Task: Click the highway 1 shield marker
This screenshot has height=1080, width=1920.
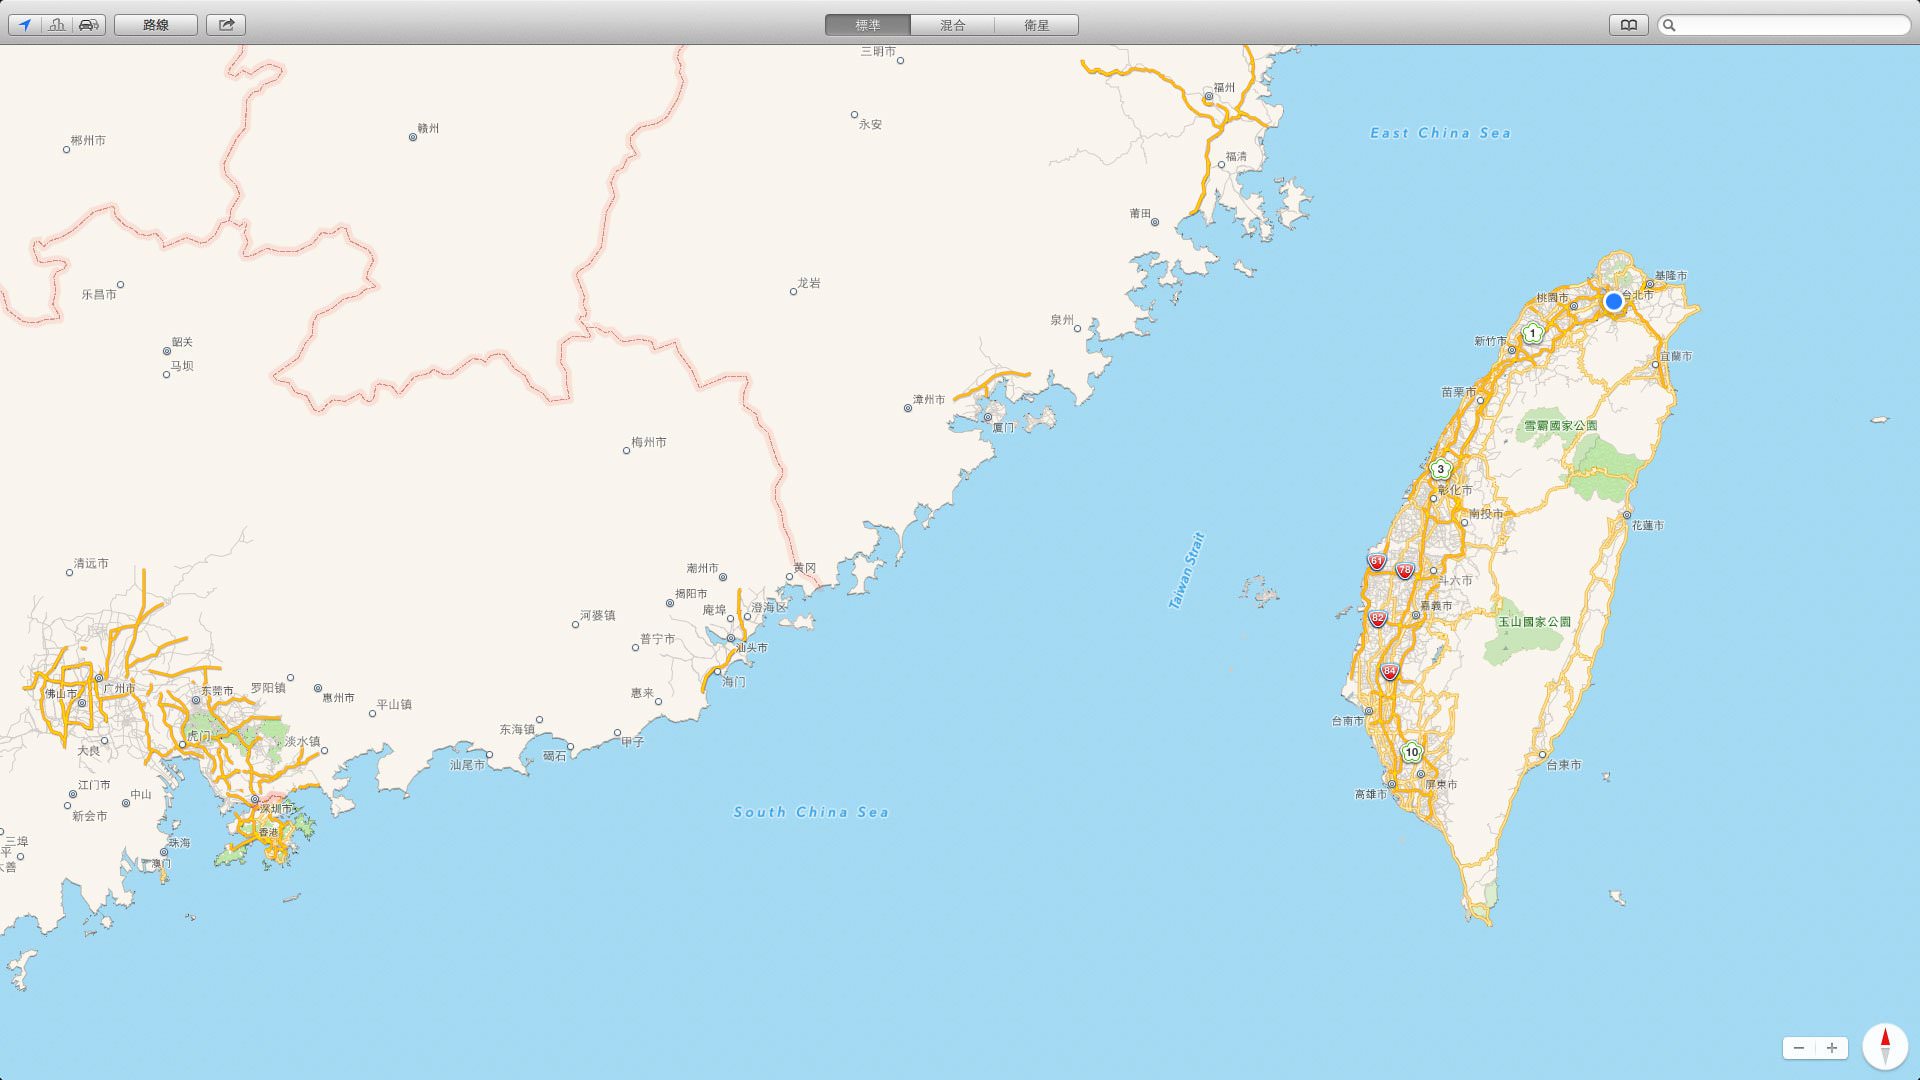Action: pos(1532,333)
